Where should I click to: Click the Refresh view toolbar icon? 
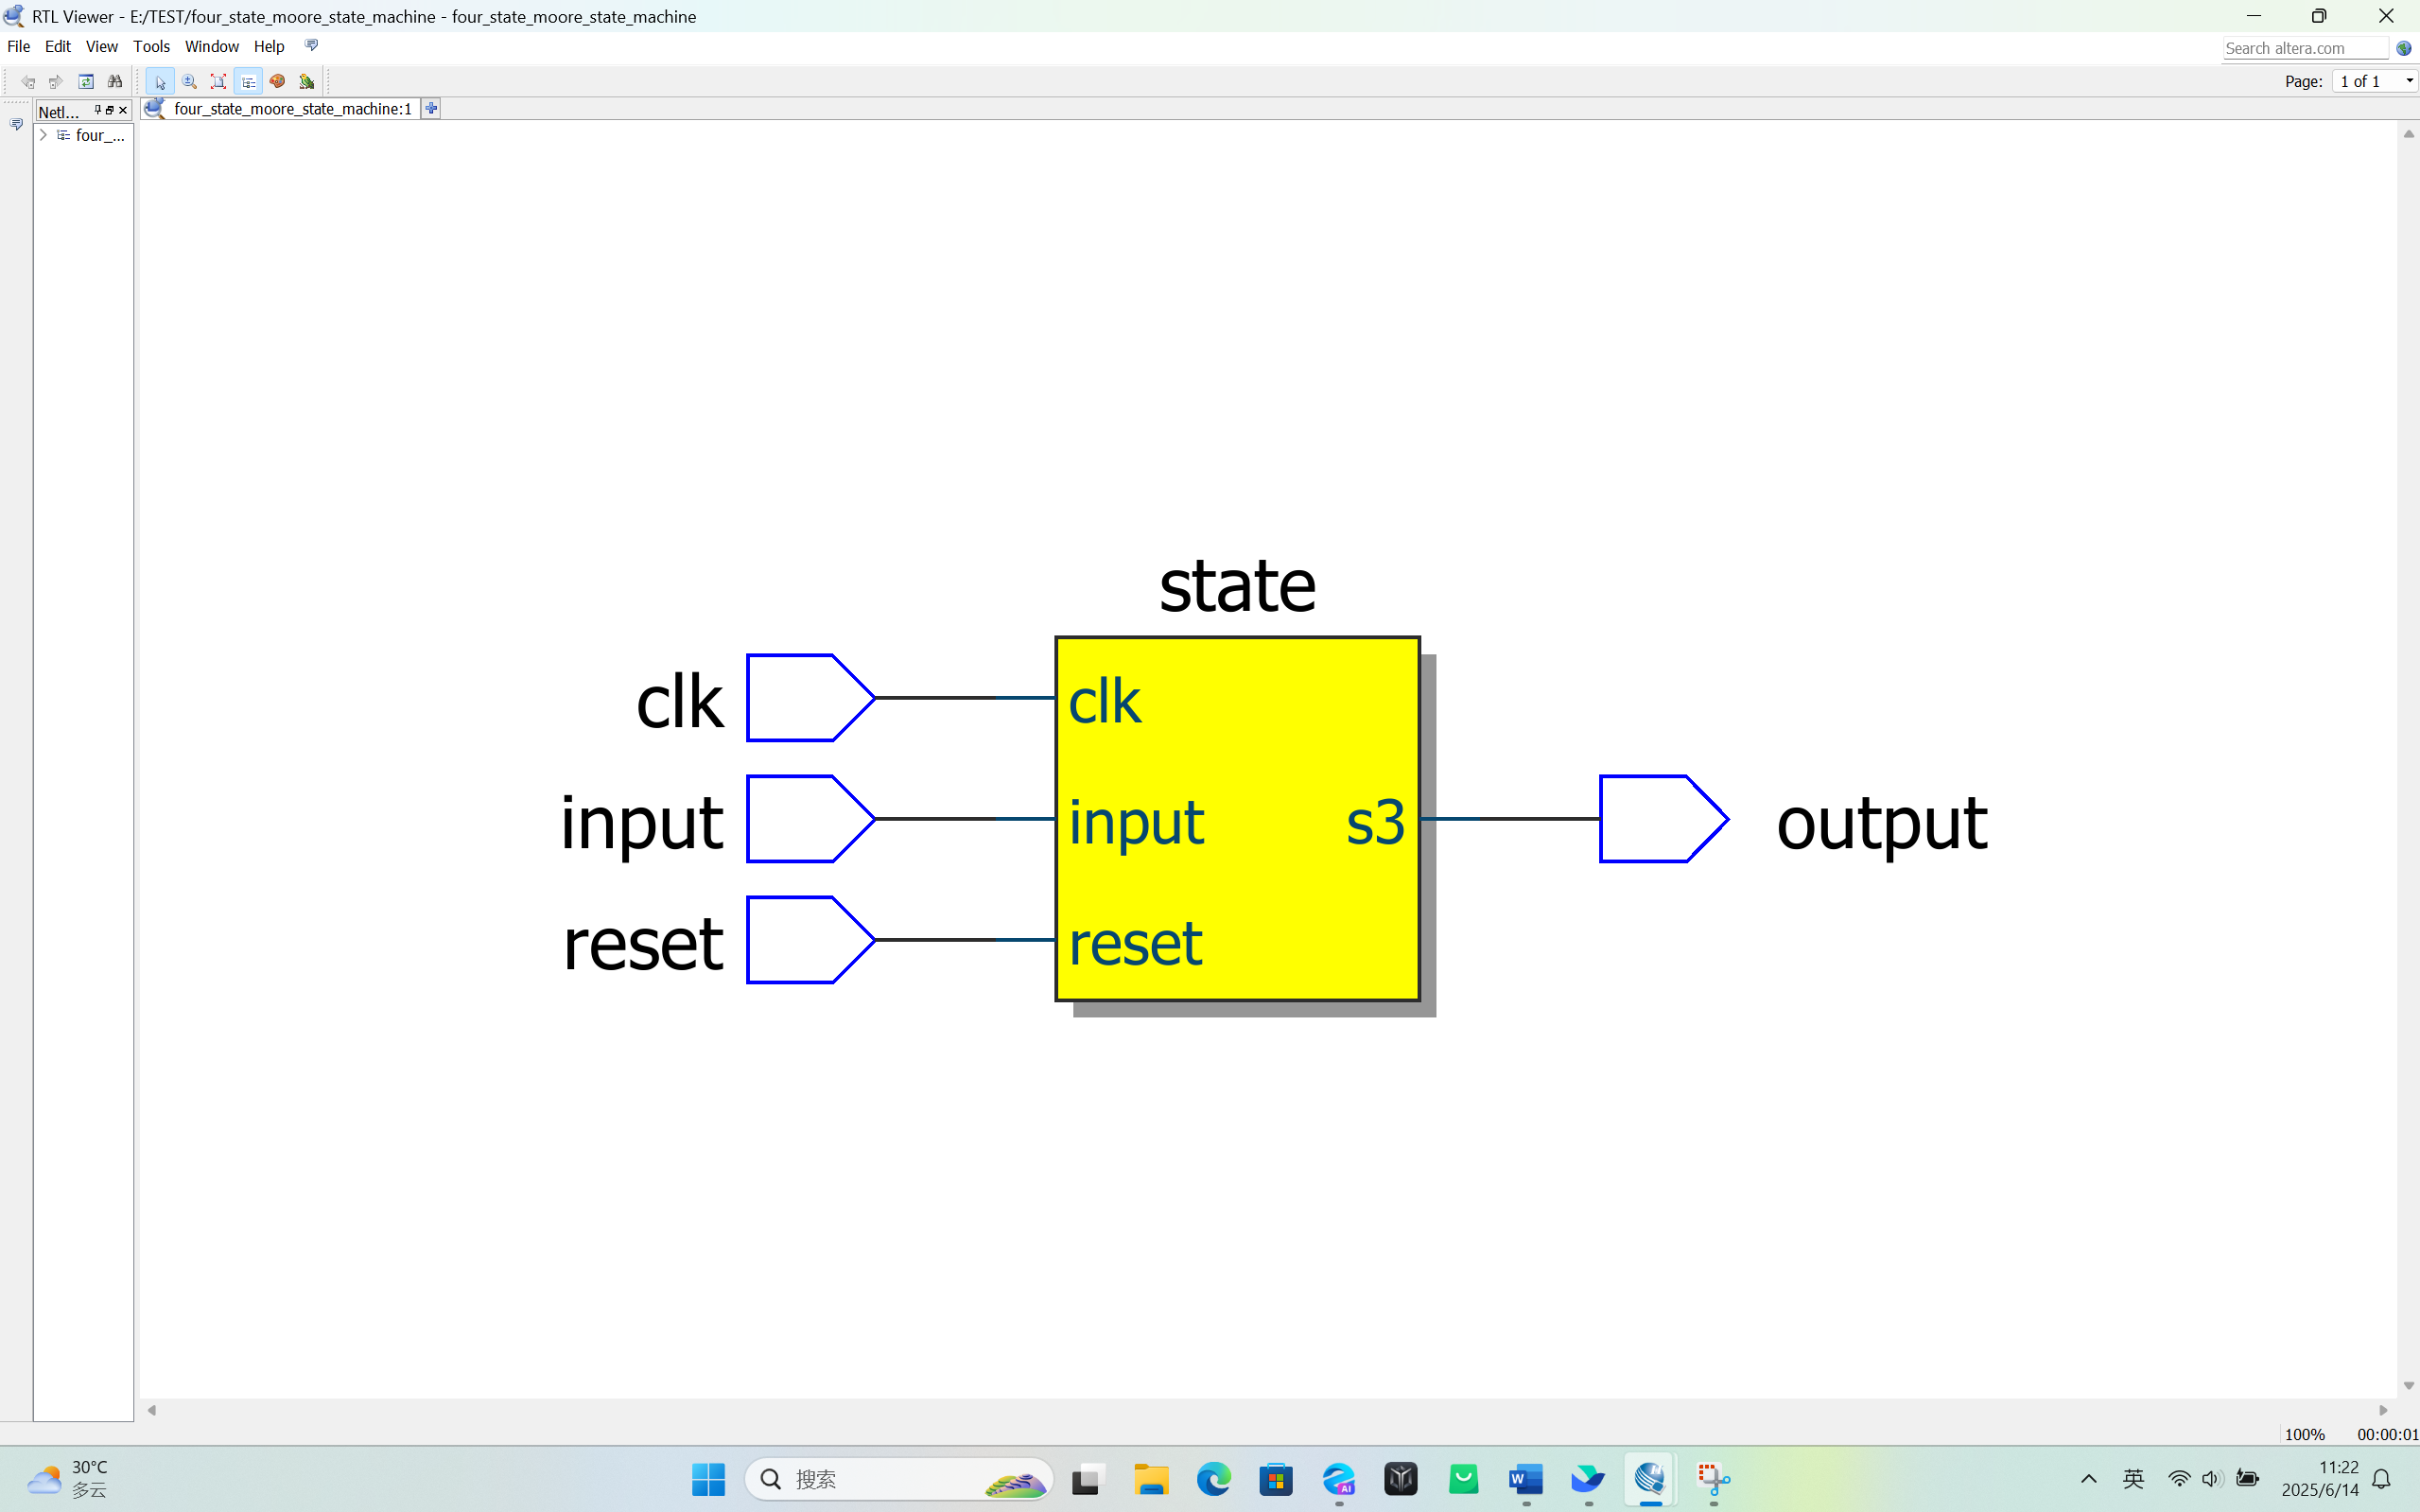tap(86, 82)
